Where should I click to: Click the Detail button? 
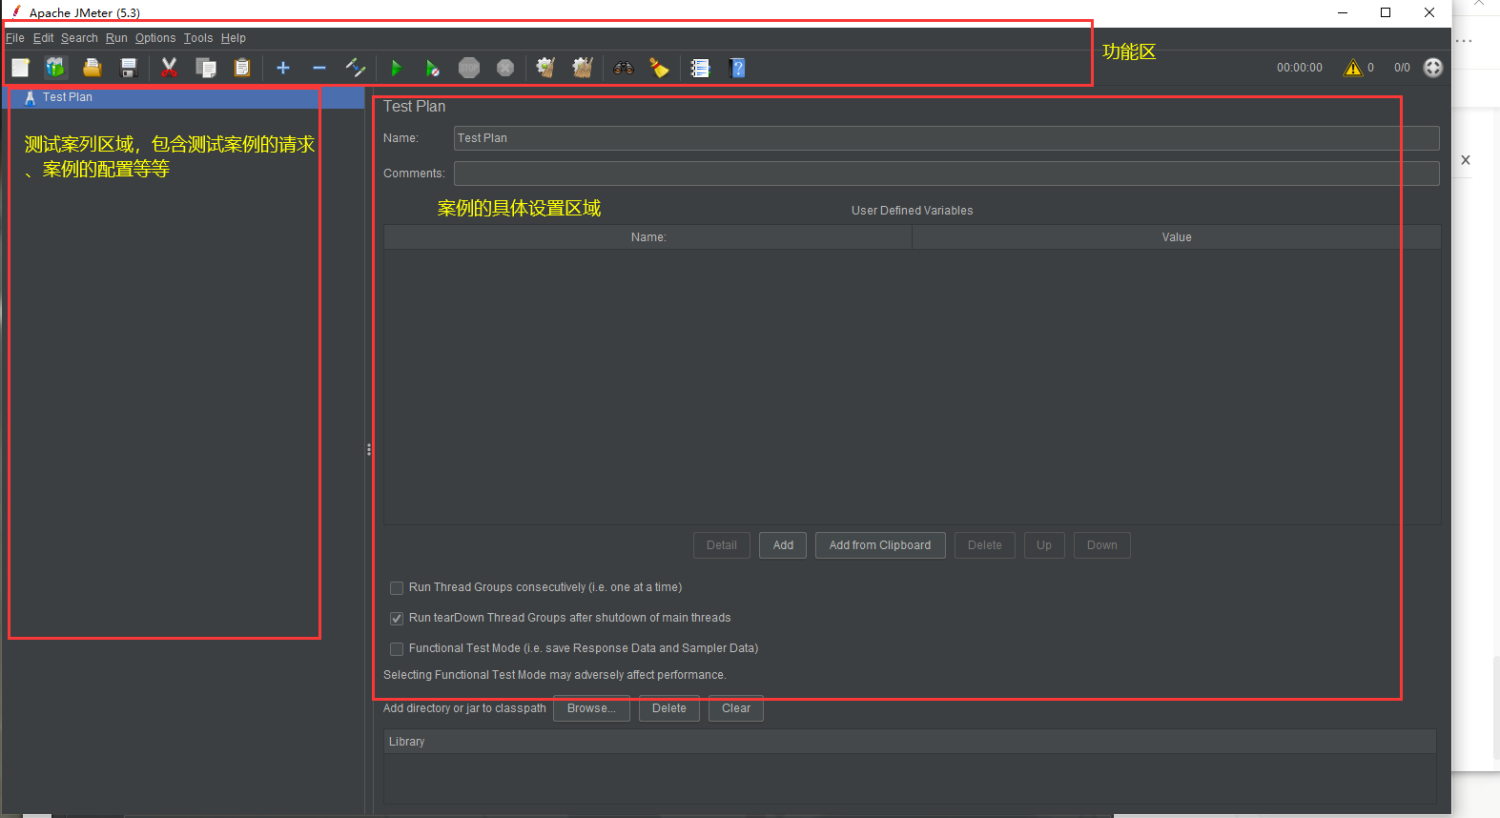tap(721, 545)
